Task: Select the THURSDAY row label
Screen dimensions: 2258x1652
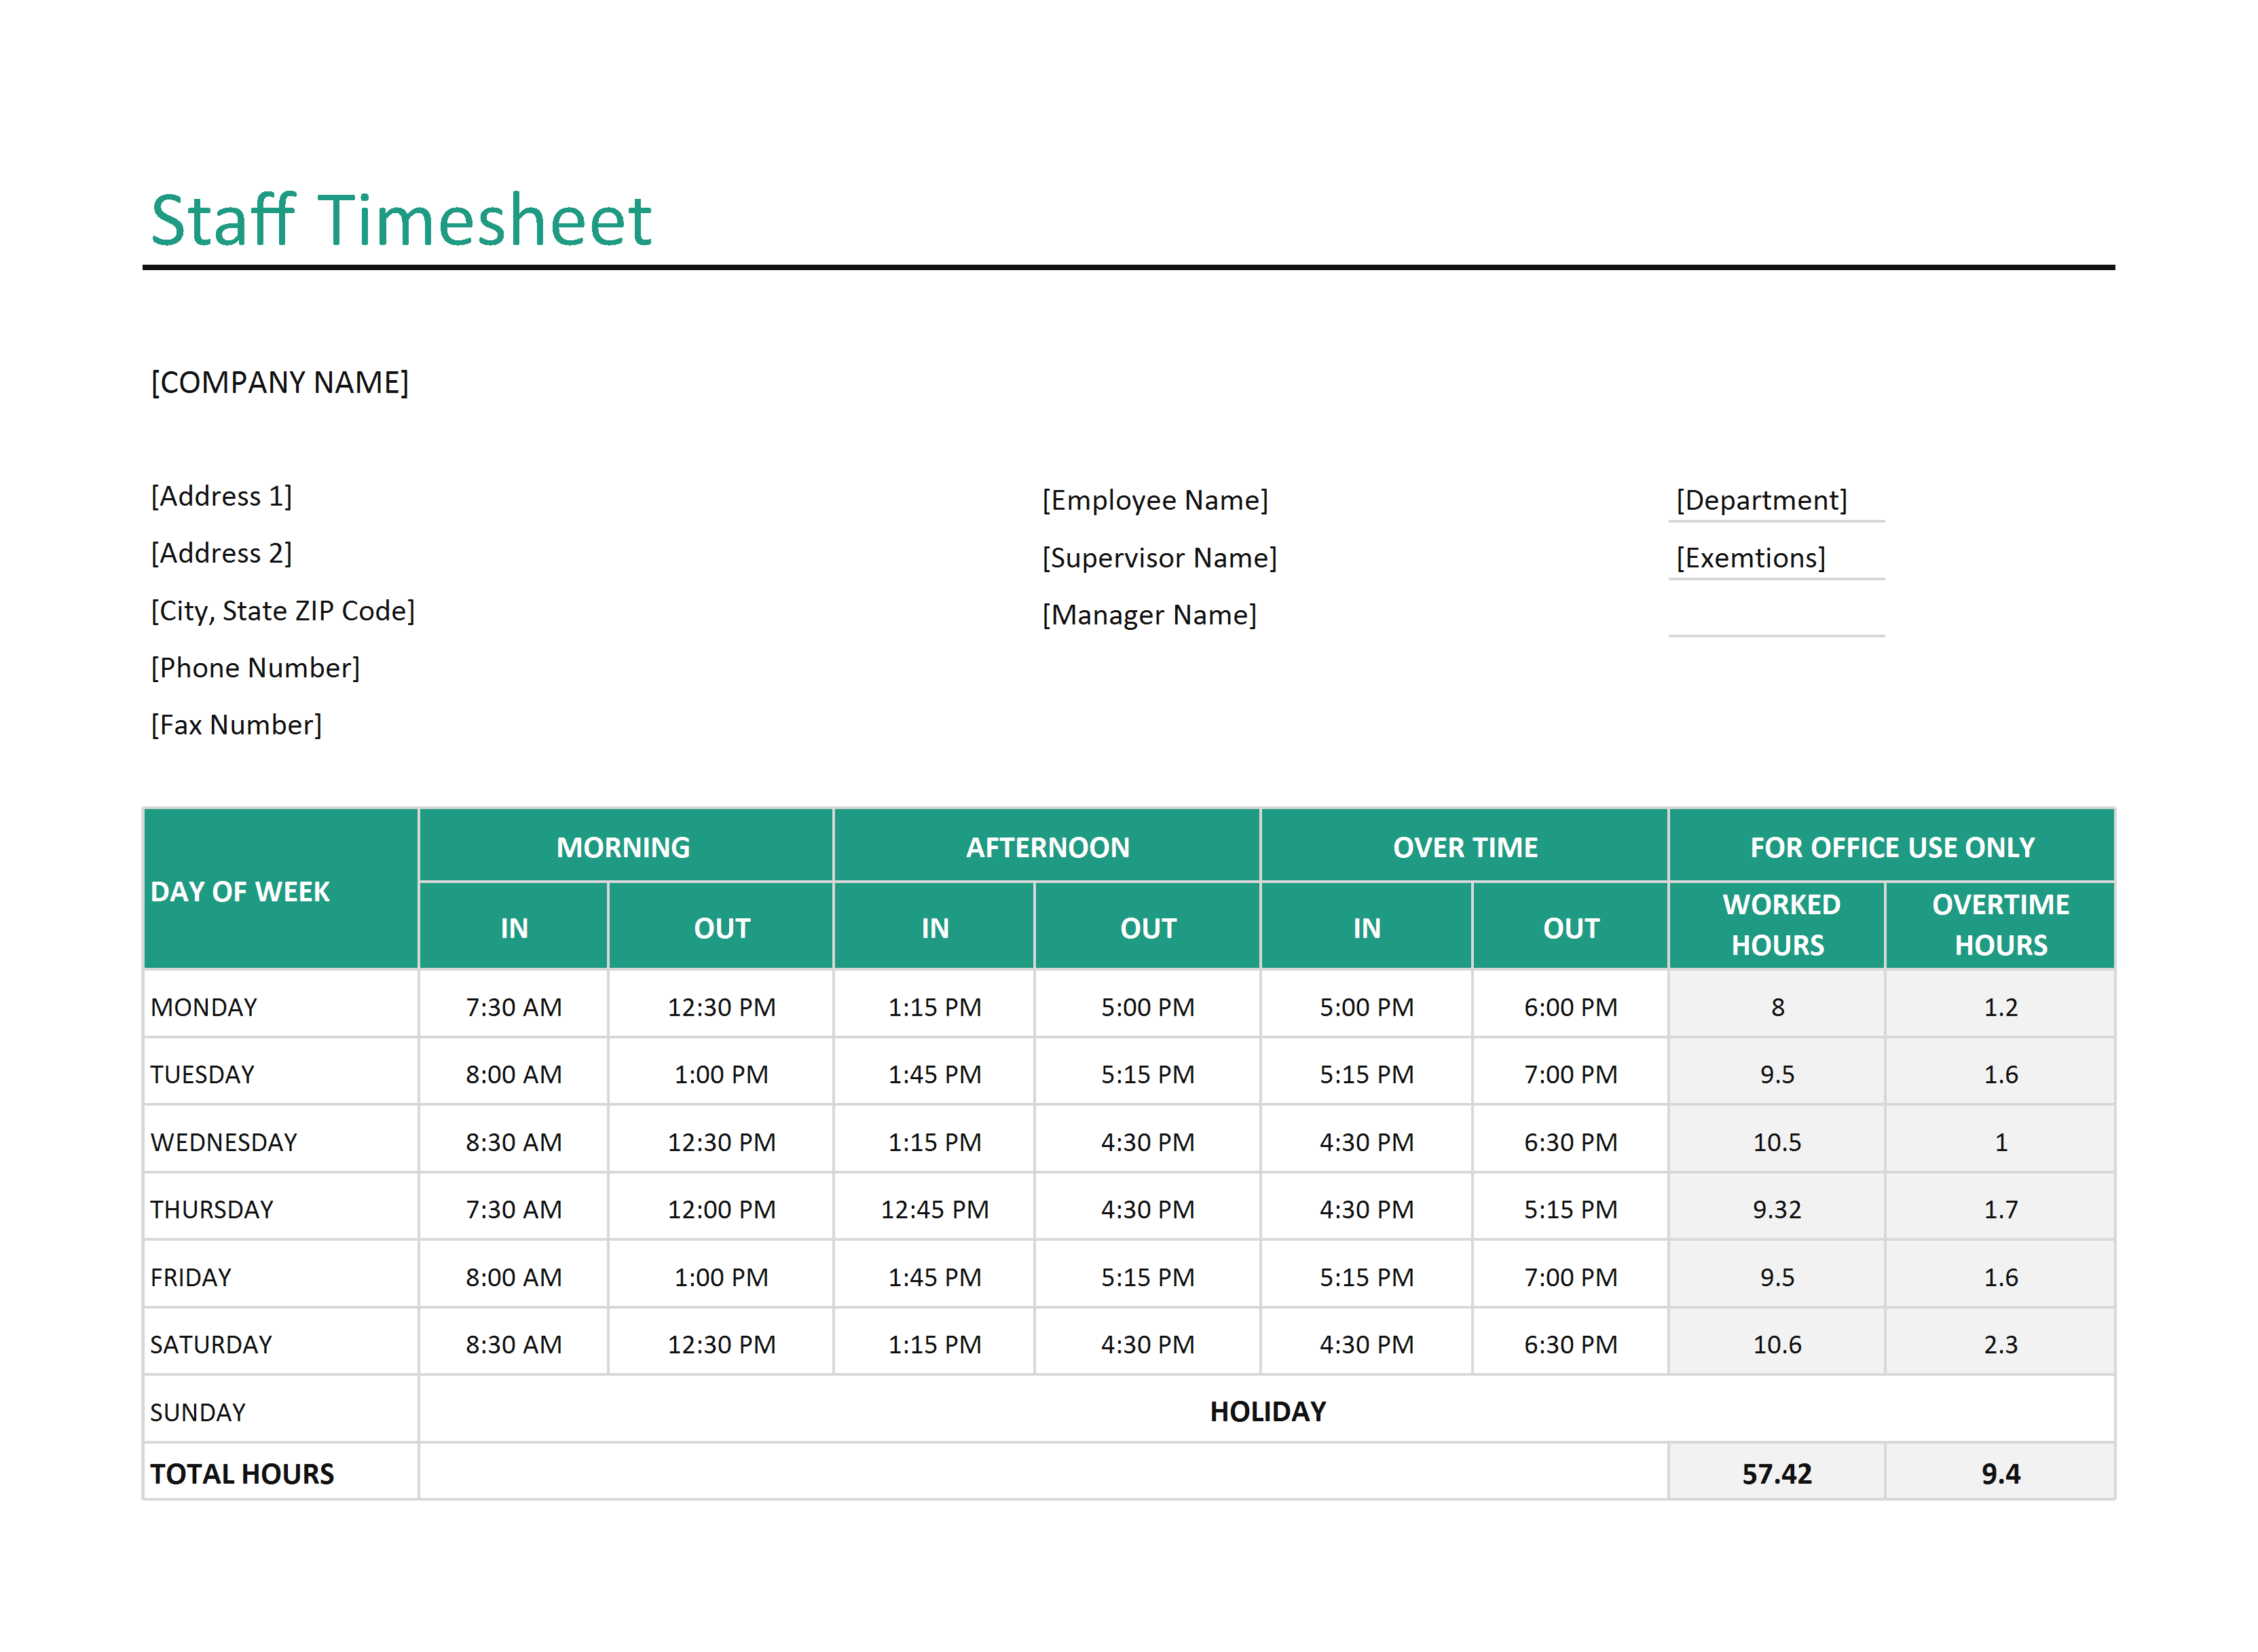Action: pos(212,1210)
